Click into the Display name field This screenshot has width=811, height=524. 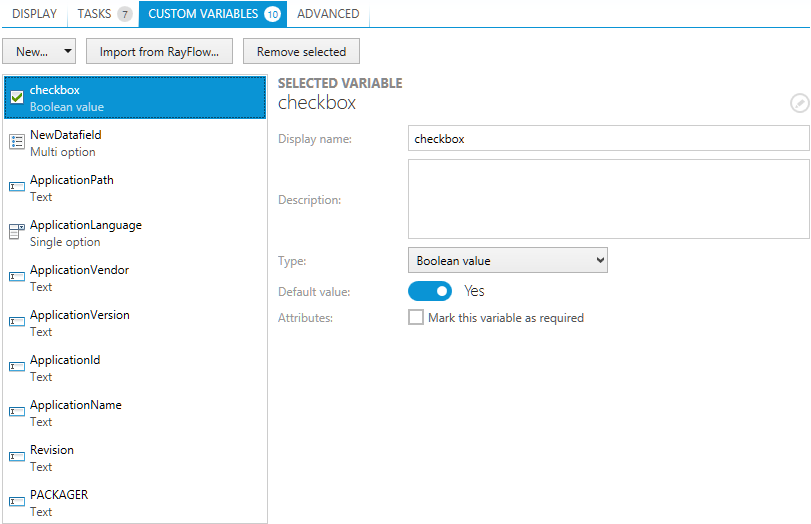pos(608,139)
